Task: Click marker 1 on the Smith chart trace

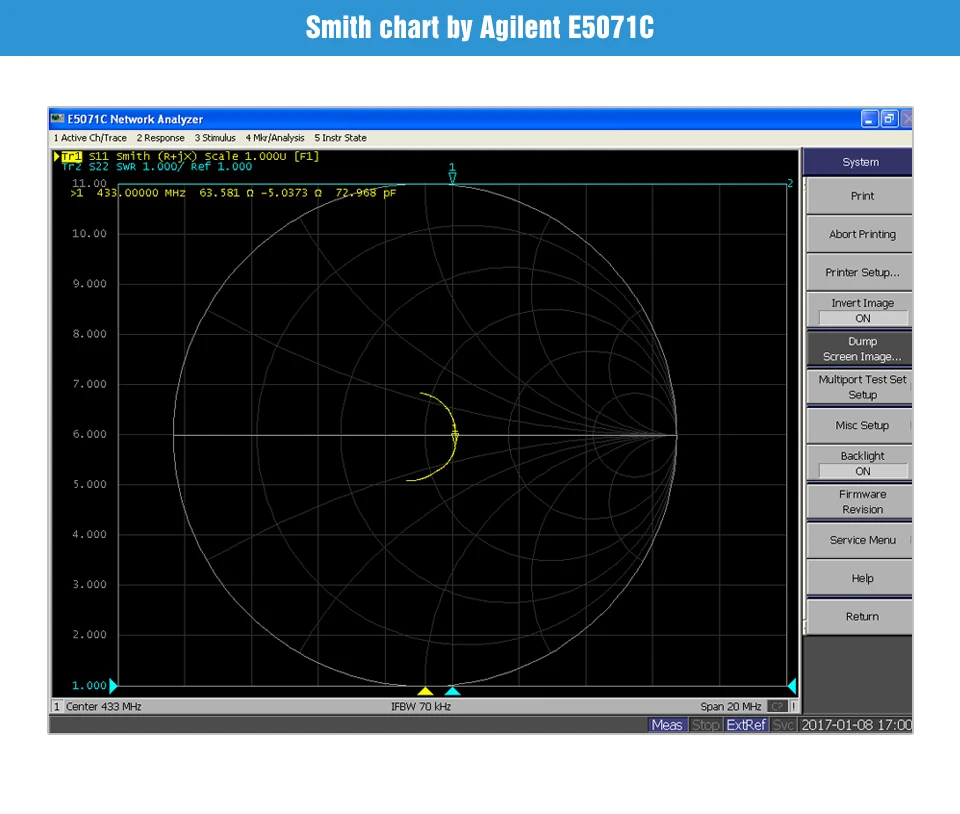Action: click(454, 436)
